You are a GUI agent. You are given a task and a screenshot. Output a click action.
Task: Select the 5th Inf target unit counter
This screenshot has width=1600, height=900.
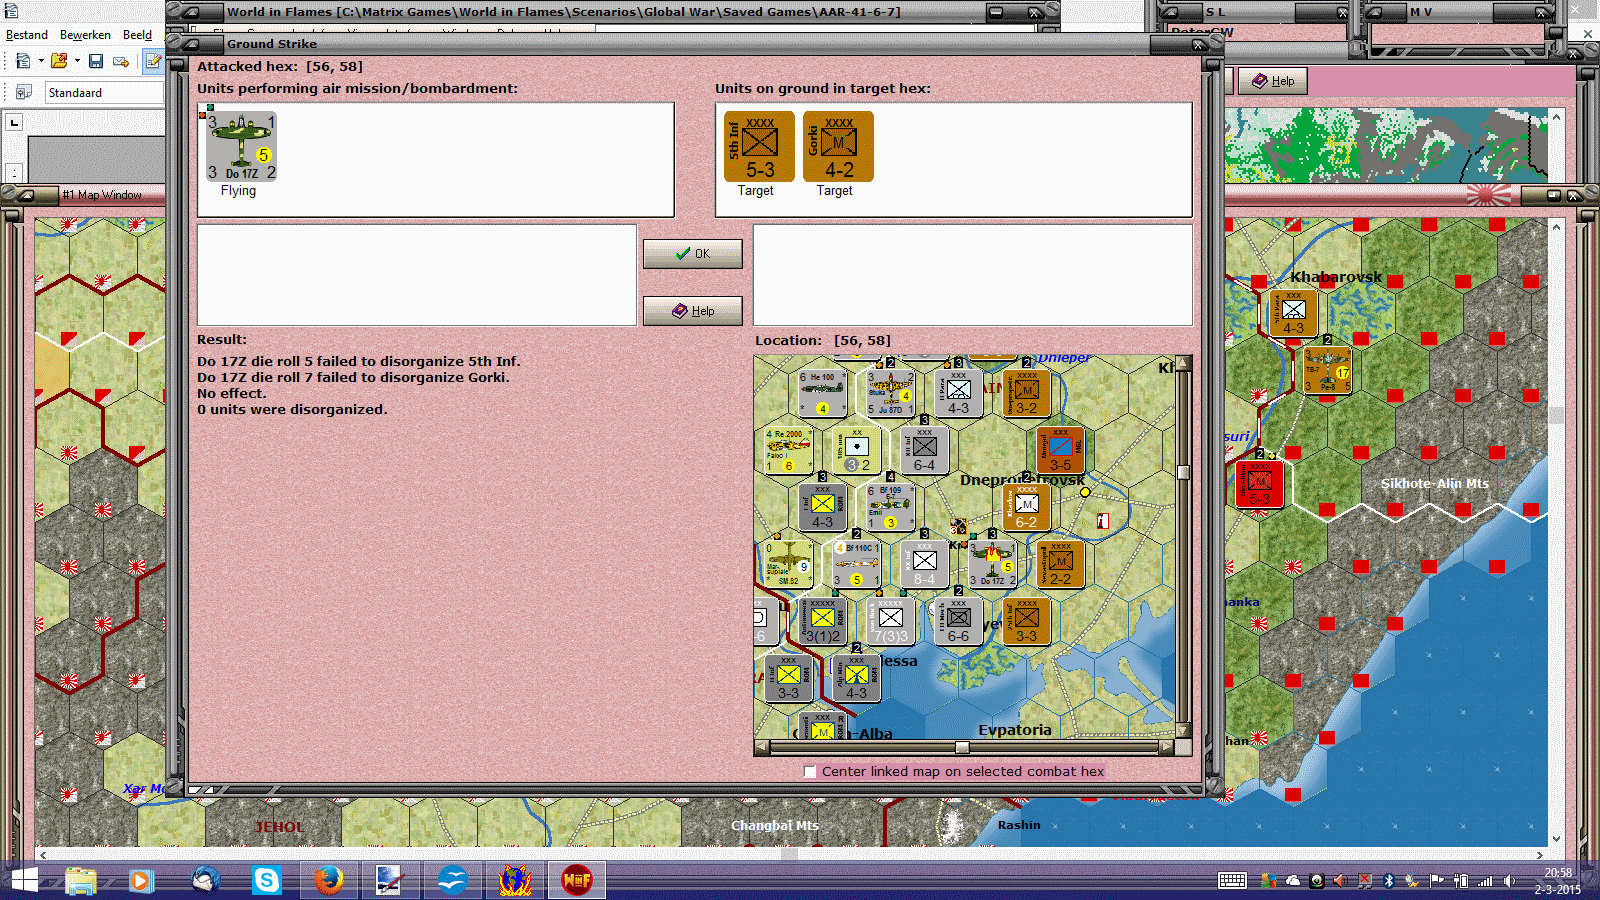(759, 146)
